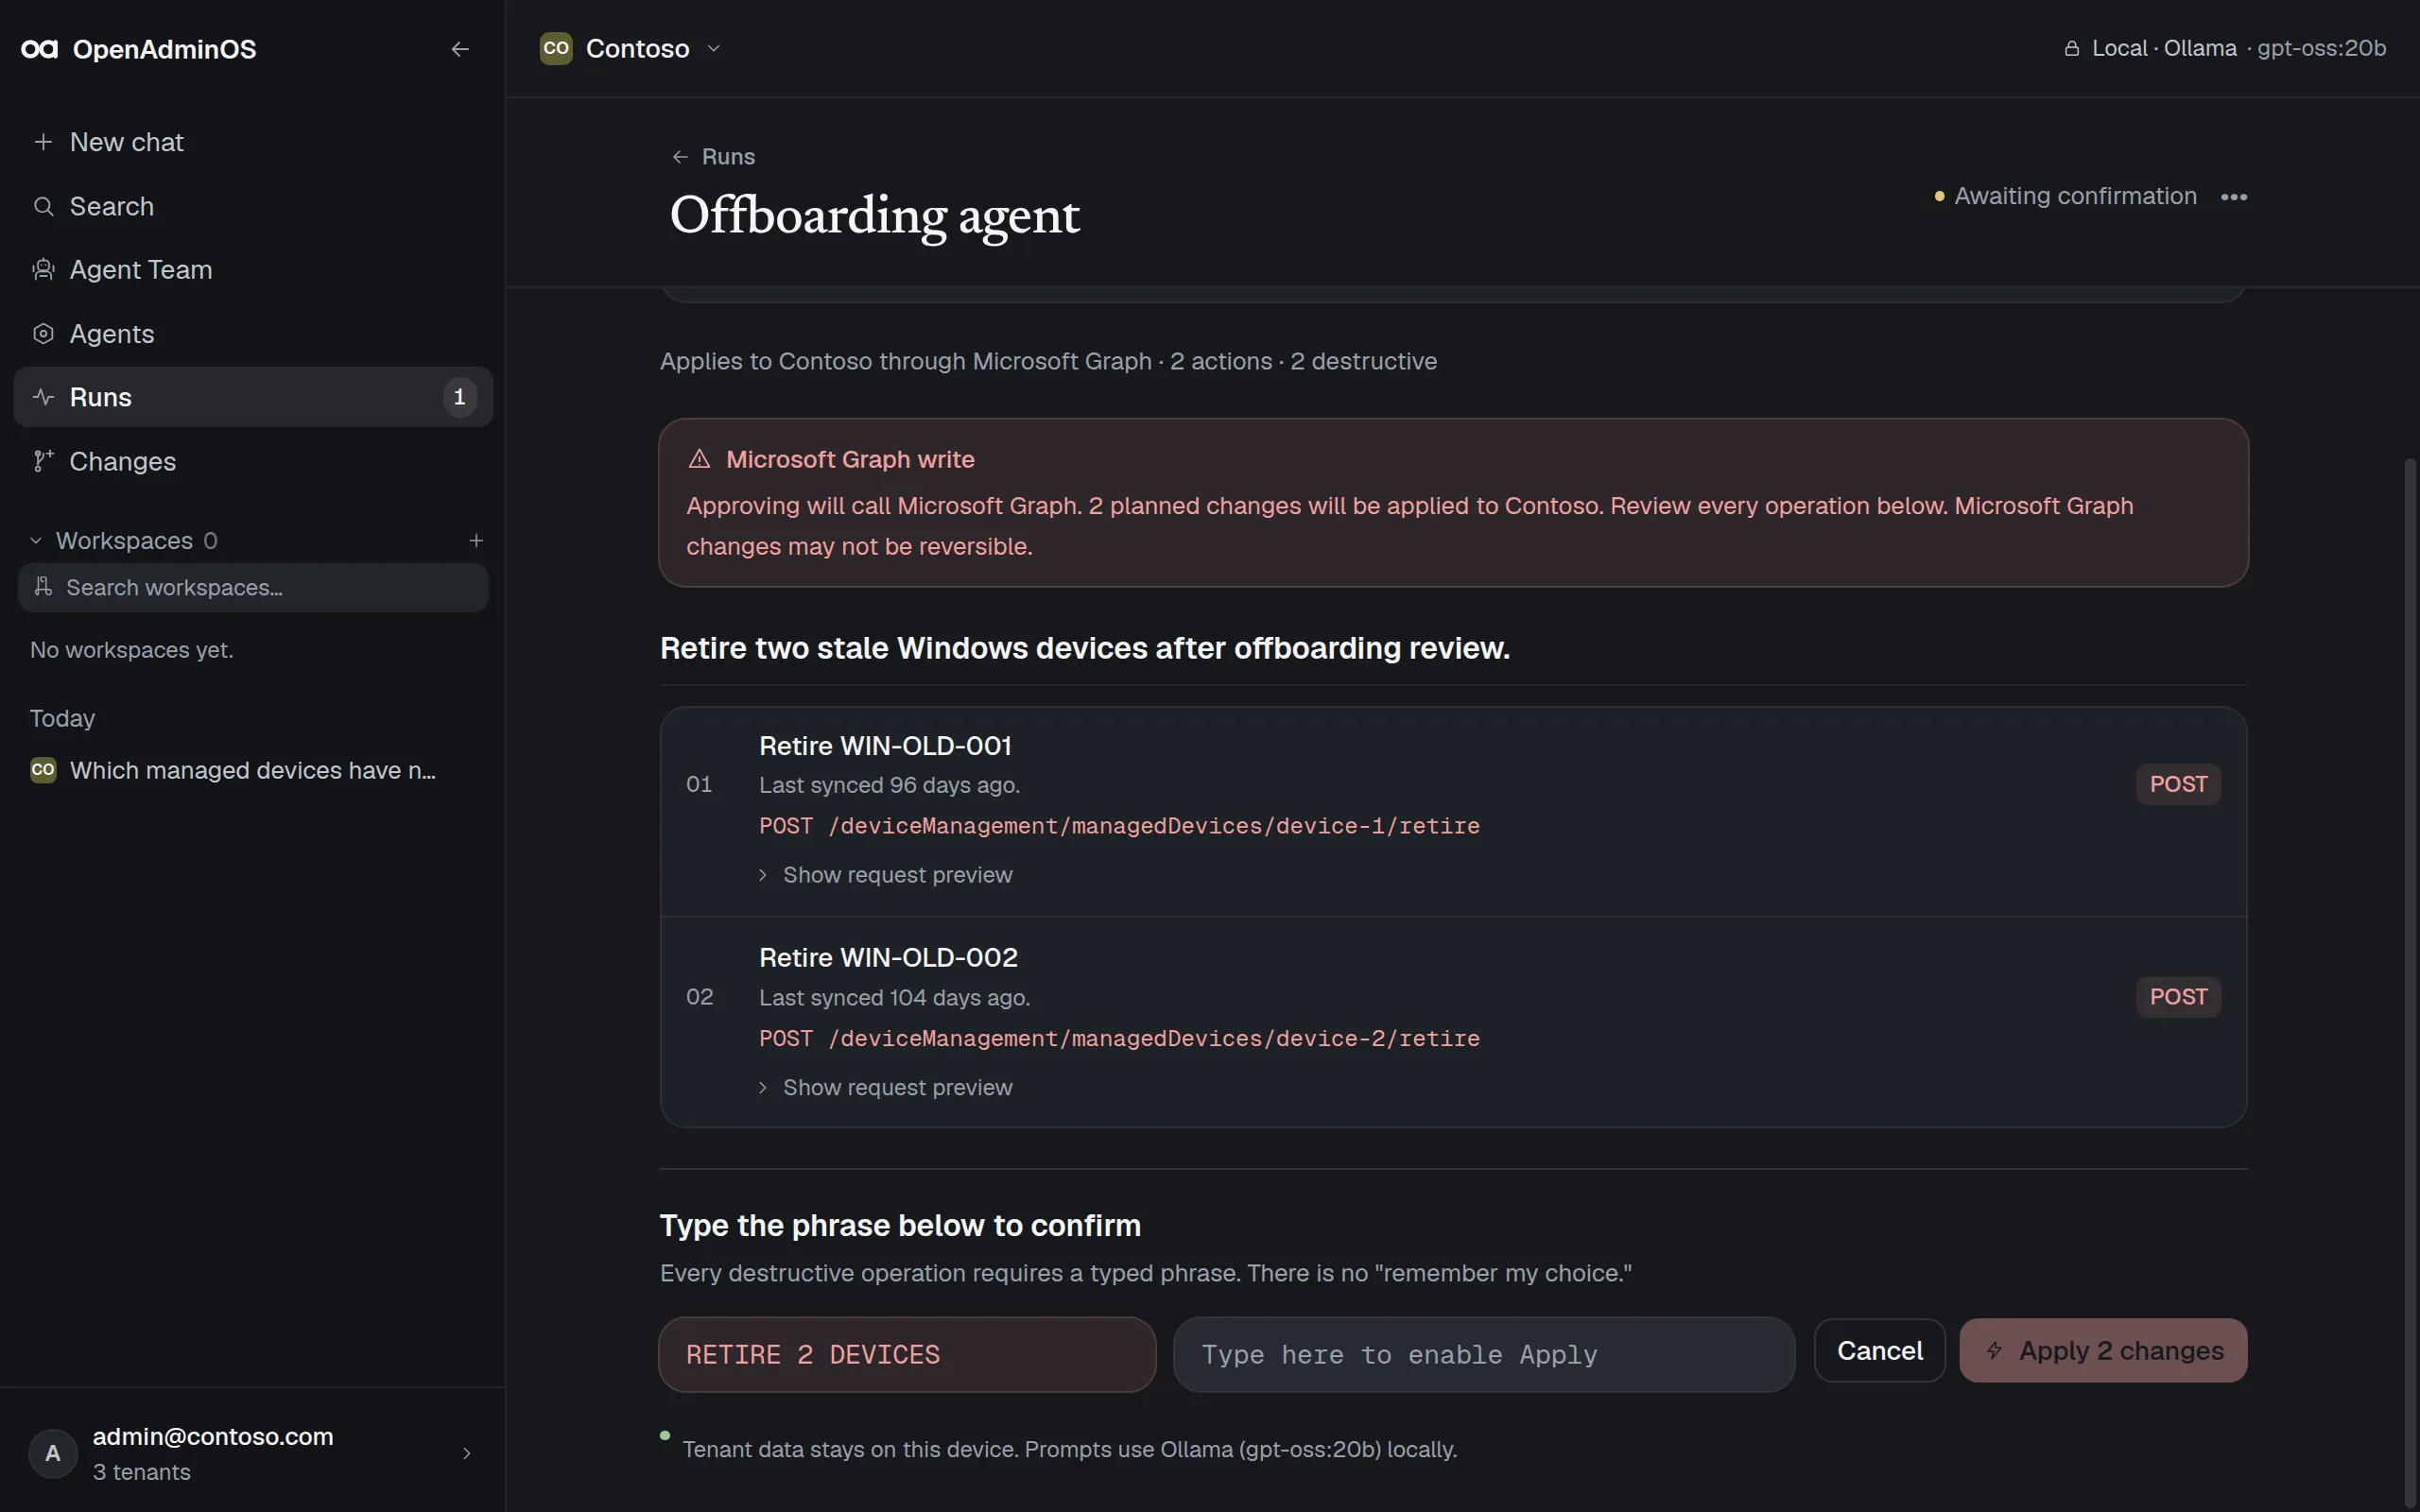The width and height of the screenshot is (2420, 1512).
Task: Click the Changes branch icon
Action: 43,461
